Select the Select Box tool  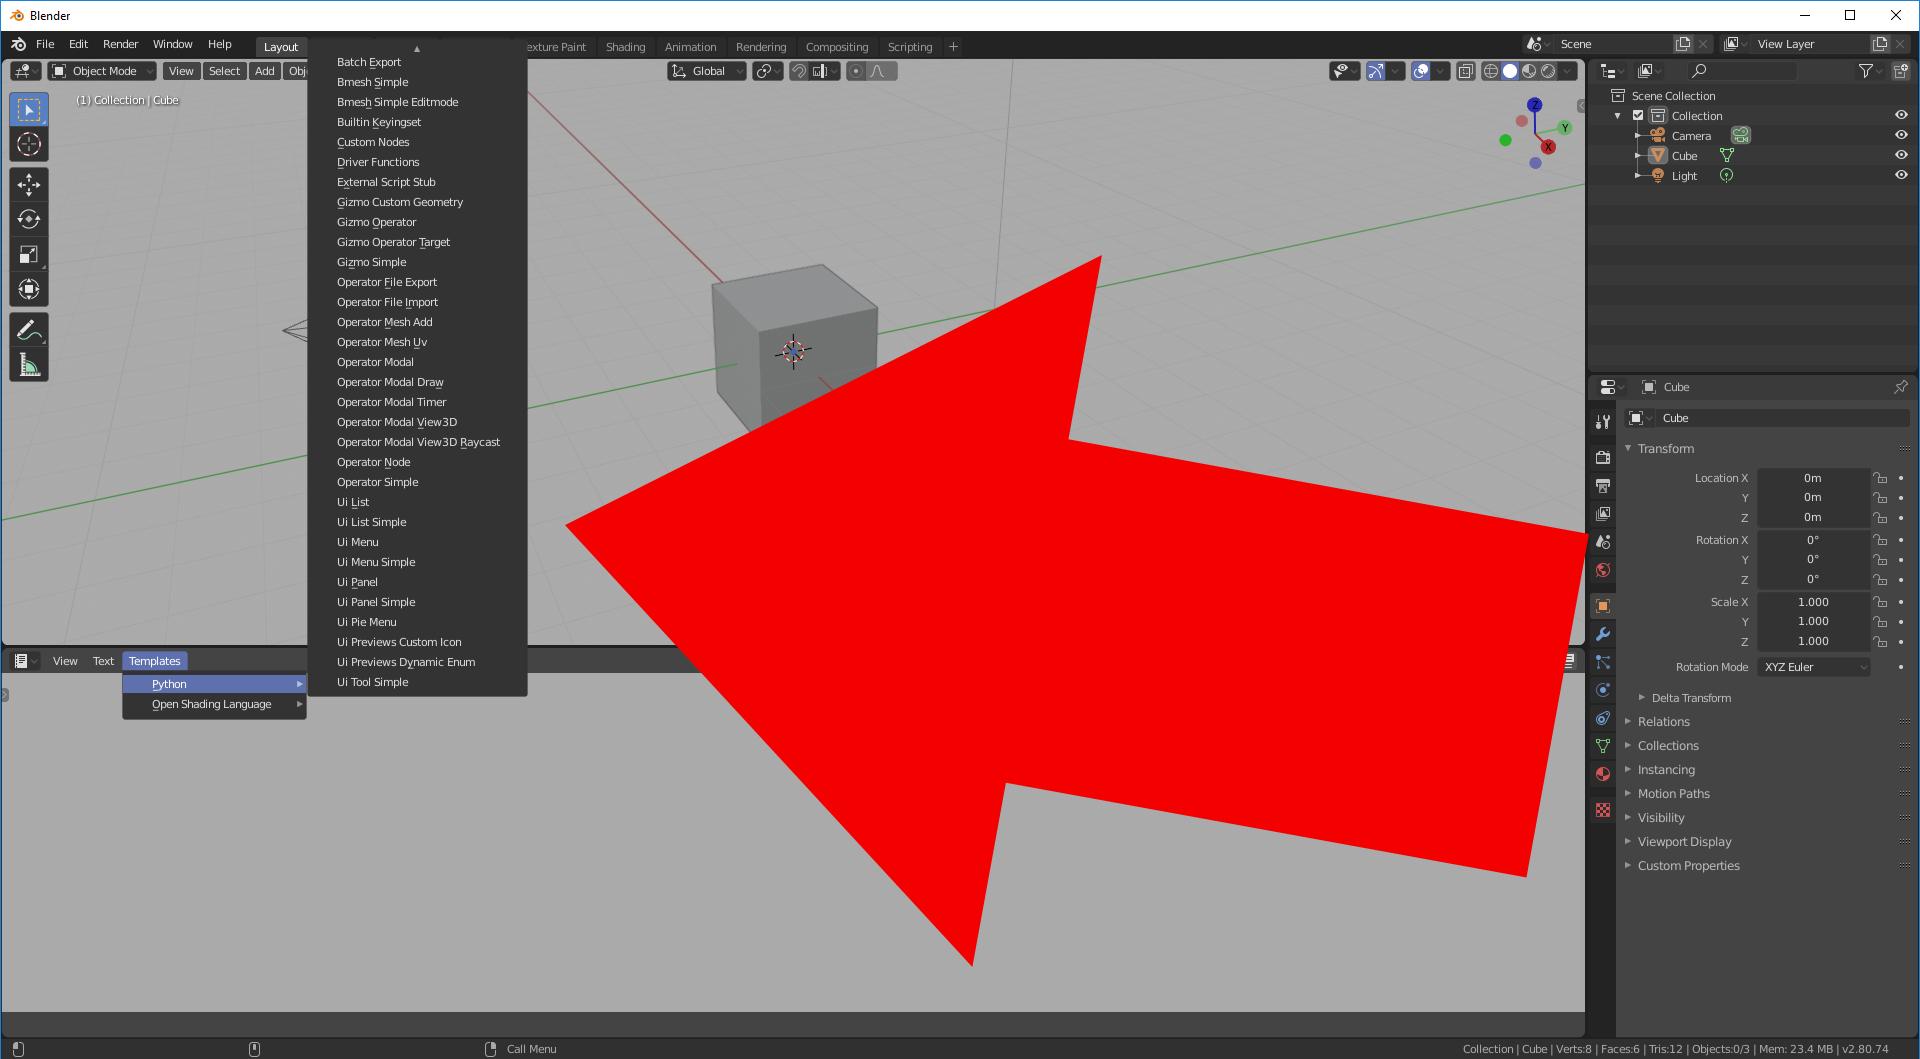(29, 110)
